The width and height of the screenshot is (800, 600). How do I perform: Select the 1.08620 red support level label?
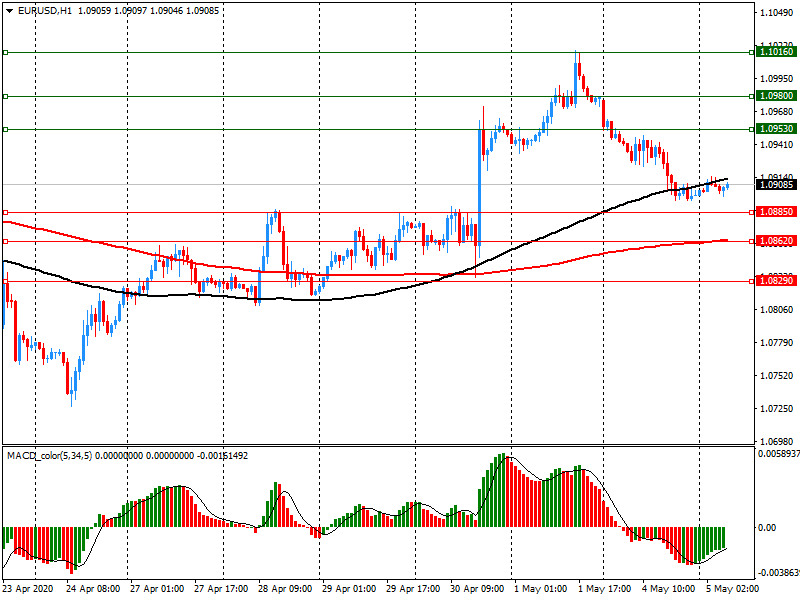click(x=776, y=241)
